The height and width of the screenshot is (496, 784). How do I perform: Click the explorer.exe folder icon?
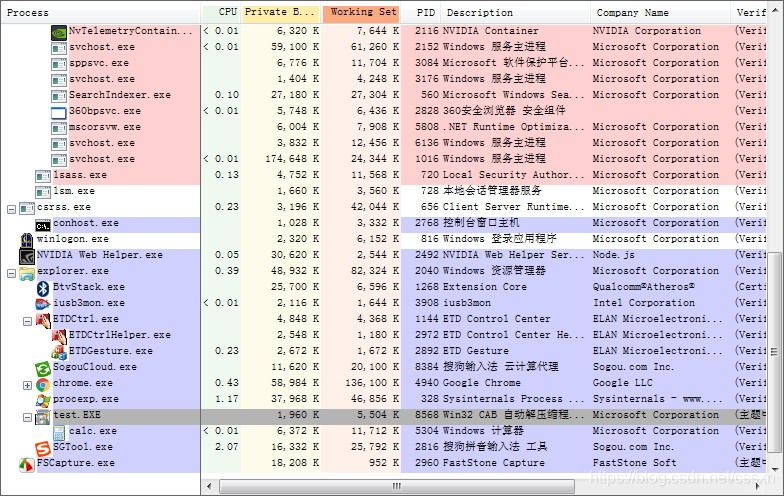click(27, 274)
